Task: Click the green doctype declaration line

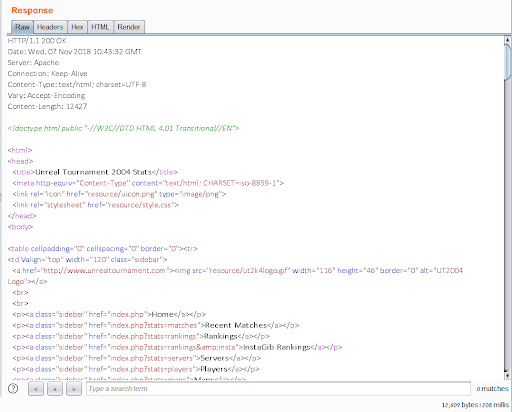Action: pos(123,128)
